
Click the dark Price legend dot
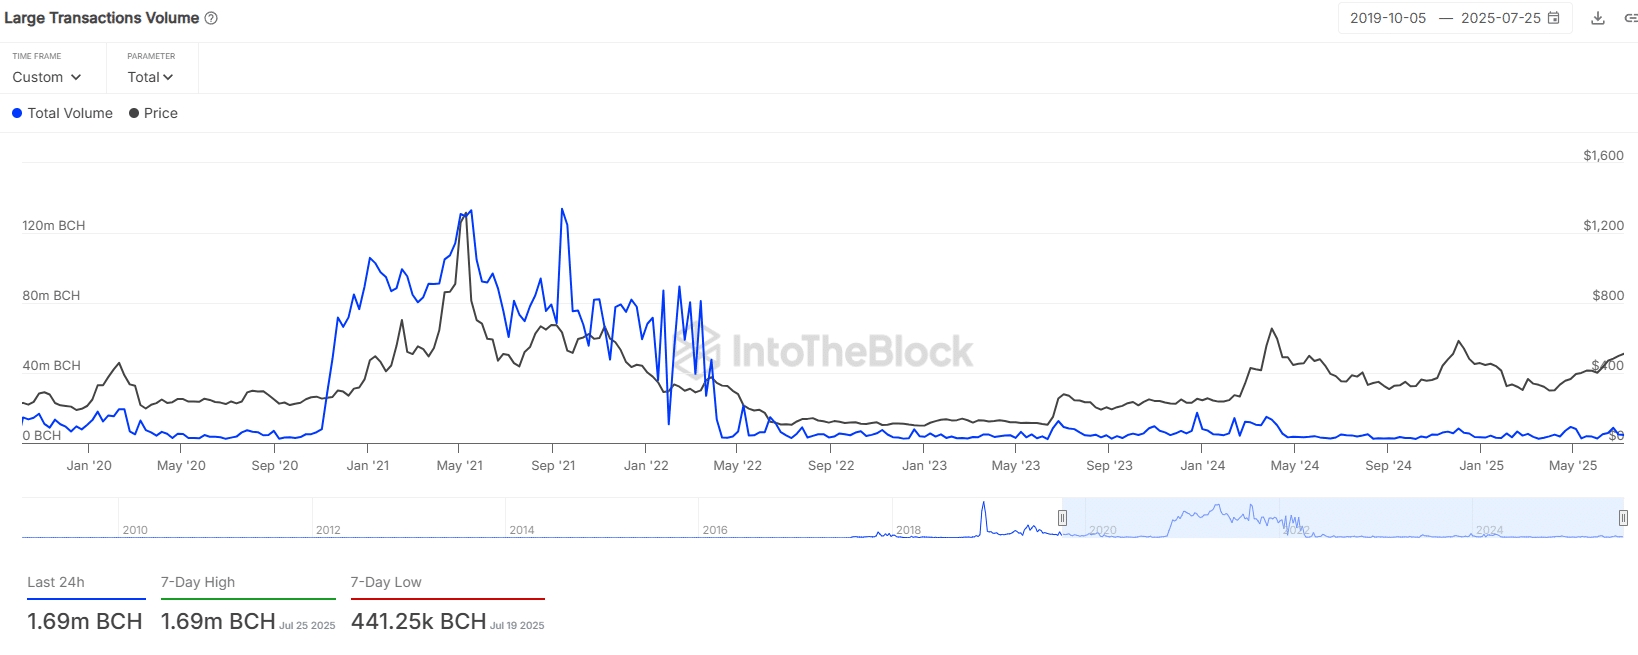134,113
